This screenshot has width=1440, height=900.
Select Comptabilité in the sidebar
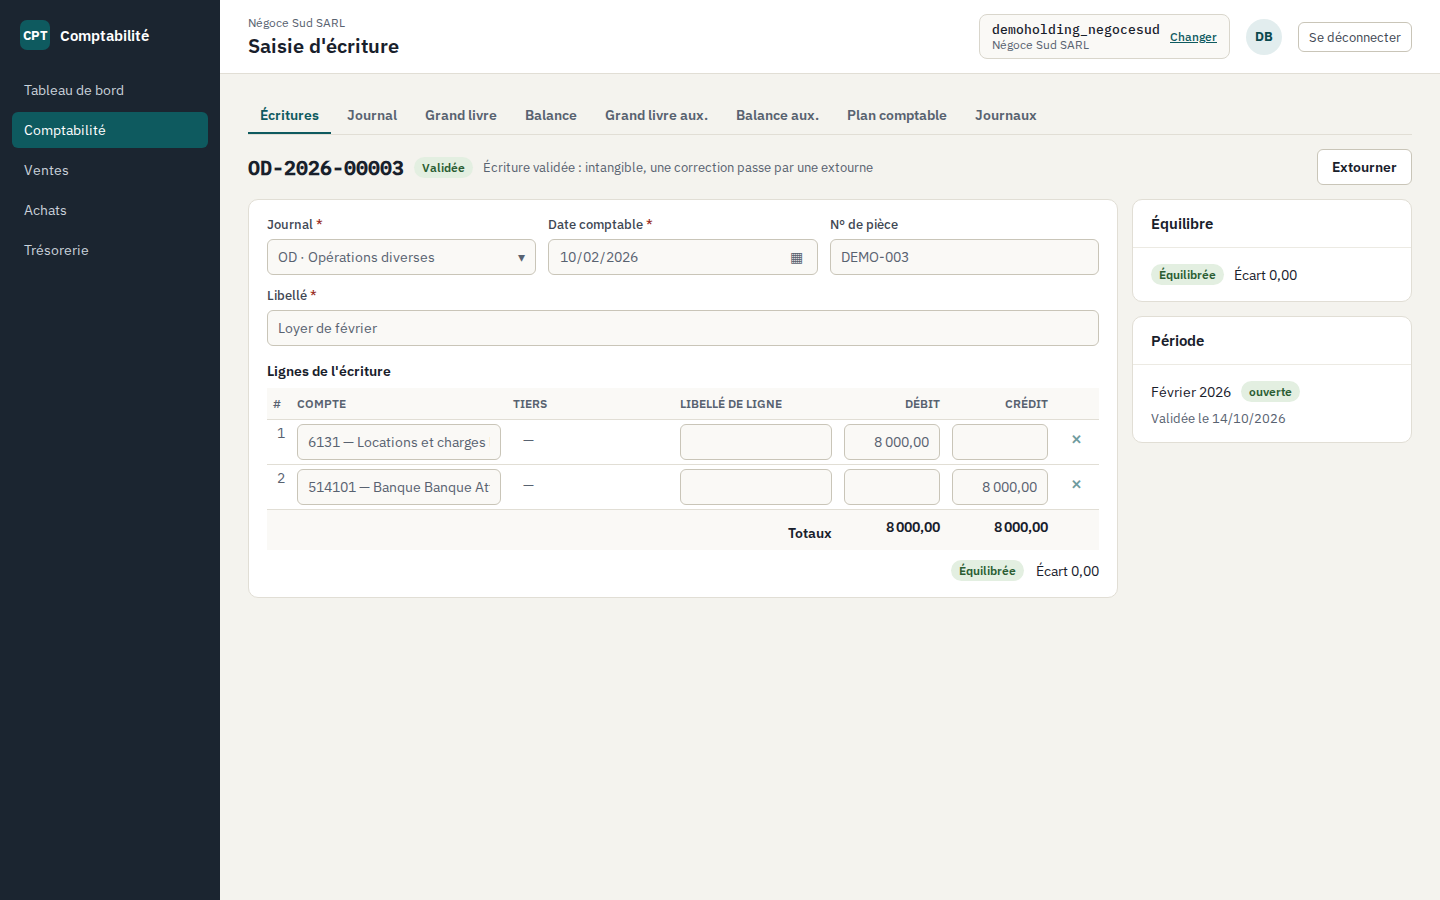(110, 130)
